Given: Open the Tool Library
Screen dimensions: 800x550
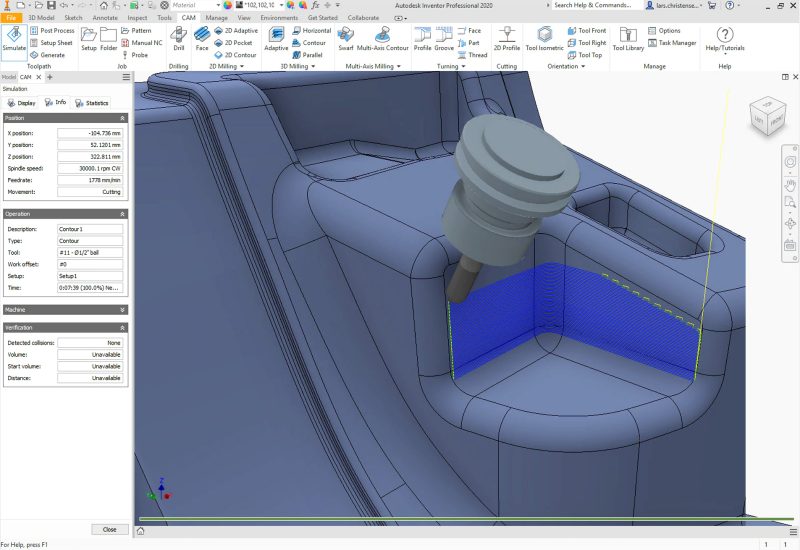Looking at the screenshot, I should tap(628, 40).
